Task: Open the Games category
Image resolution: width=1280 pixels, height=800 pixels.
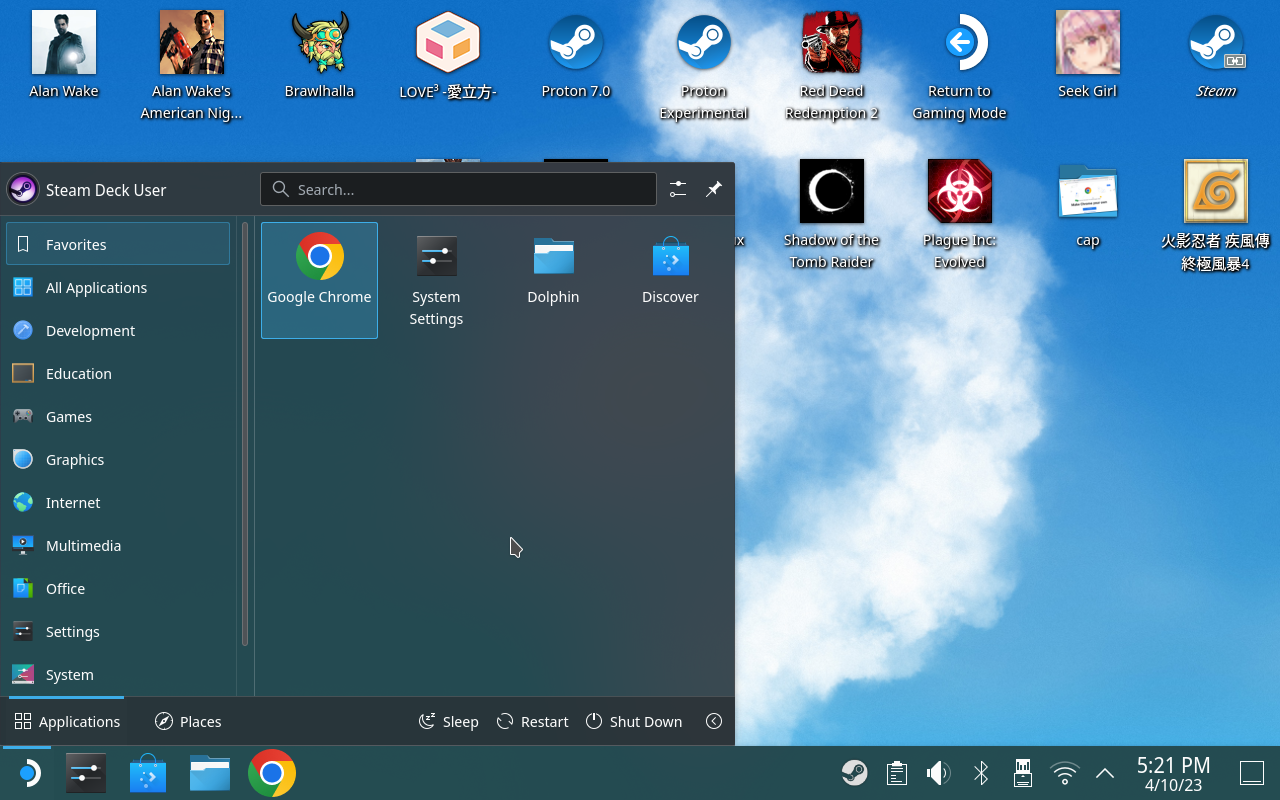Action: (x=118, y=416)
